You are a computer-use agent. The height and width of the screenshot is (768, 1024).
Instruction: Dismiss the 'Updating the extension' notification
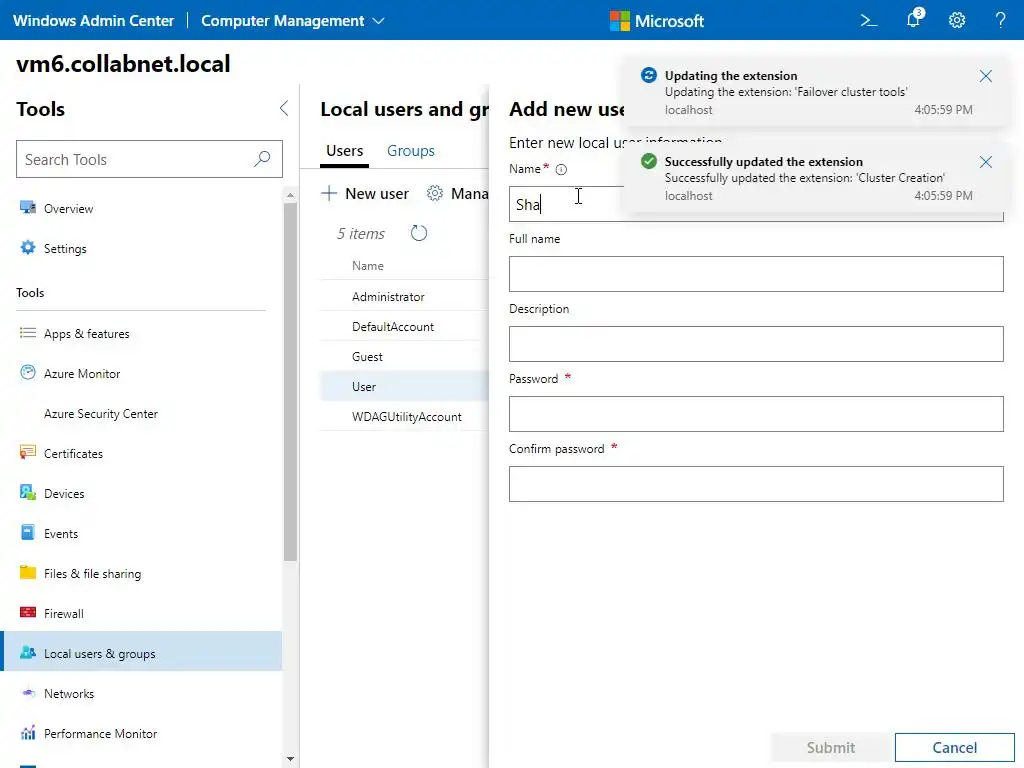pyautogui.click(x=986, y=76)
